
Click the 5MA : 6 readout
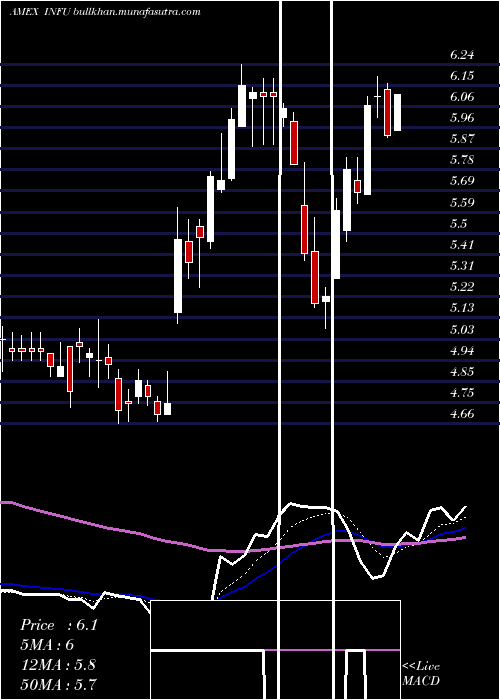47,645
